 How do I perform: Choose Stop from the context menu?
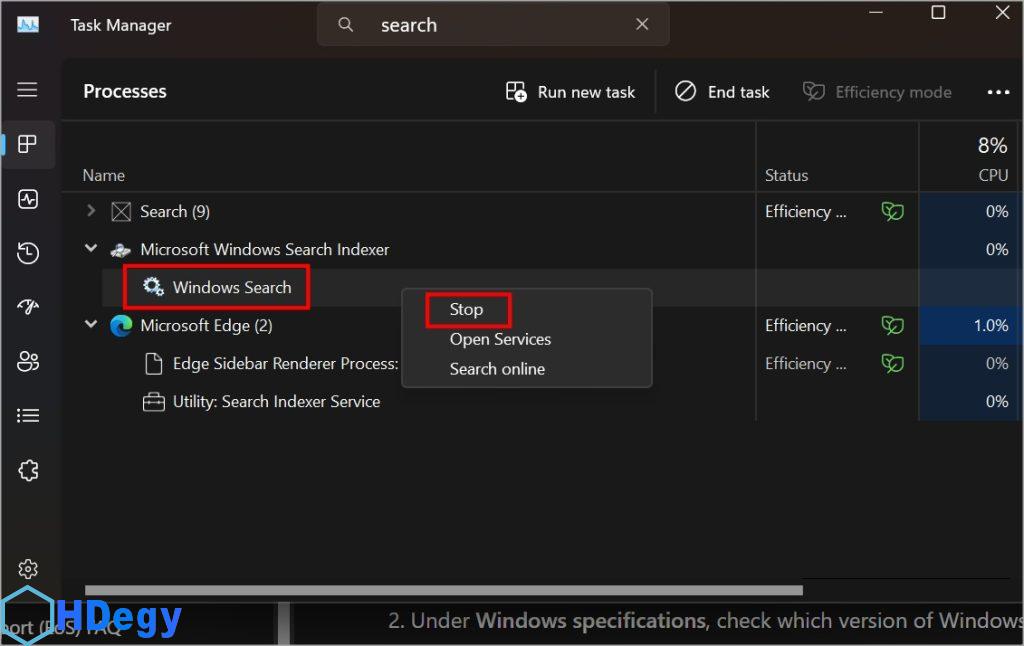(466, 310)
